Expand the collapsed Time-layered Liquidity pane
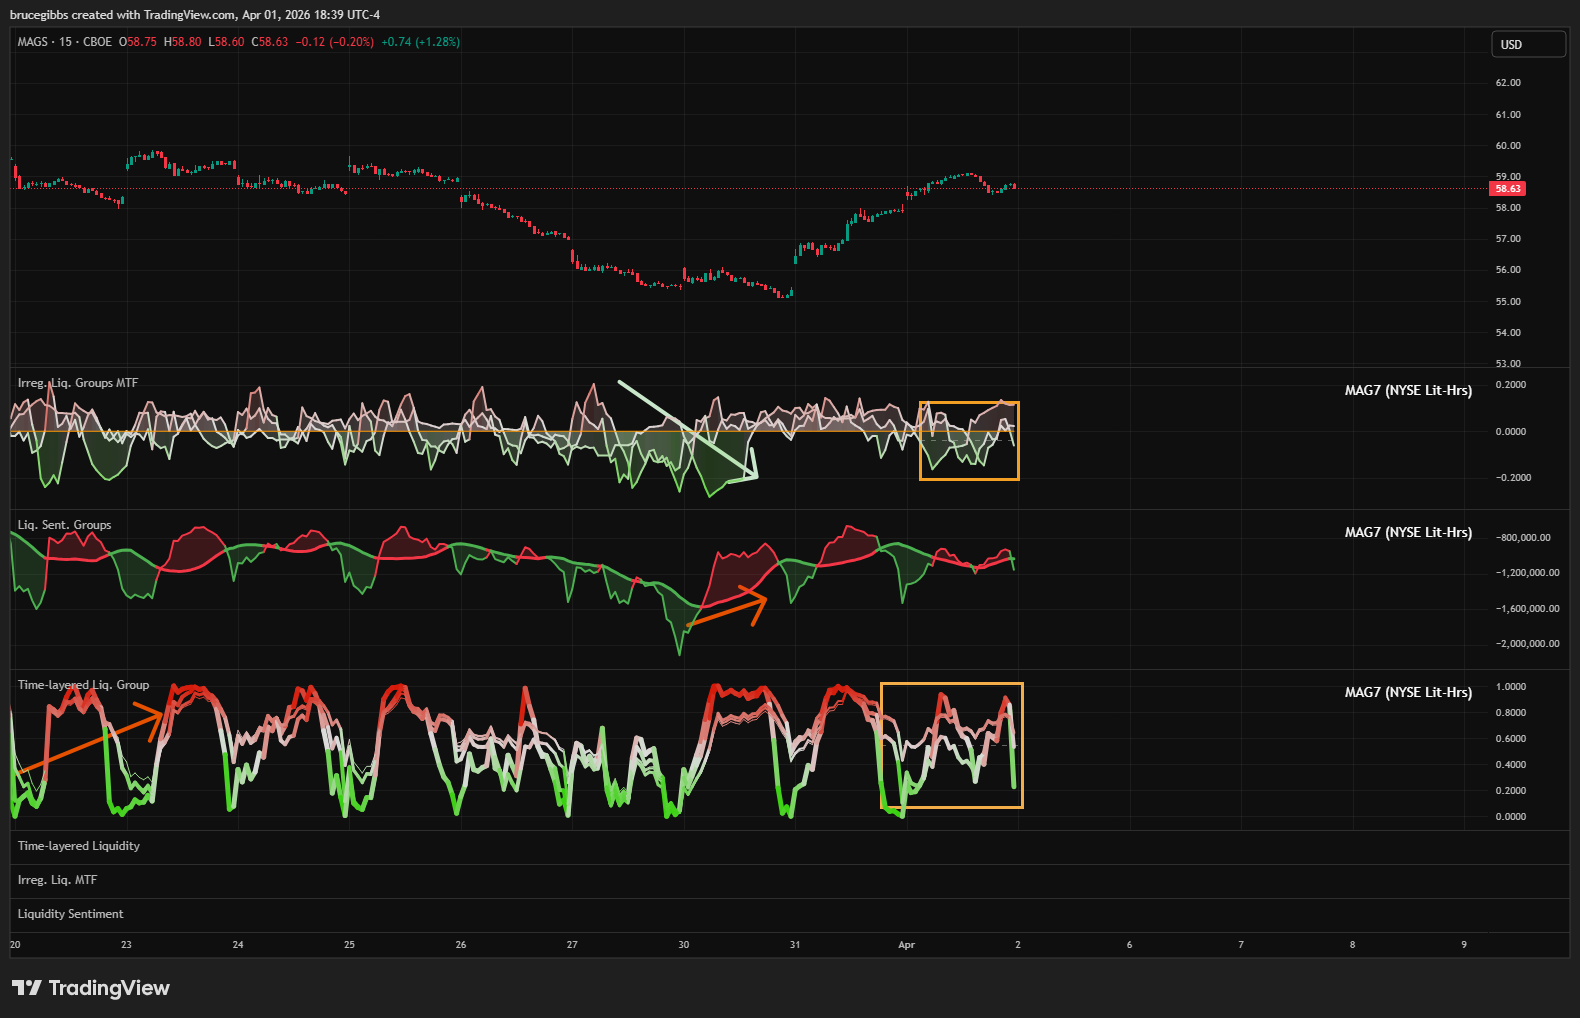Viewport: 1580px width, 1018px height. (79, 846)
